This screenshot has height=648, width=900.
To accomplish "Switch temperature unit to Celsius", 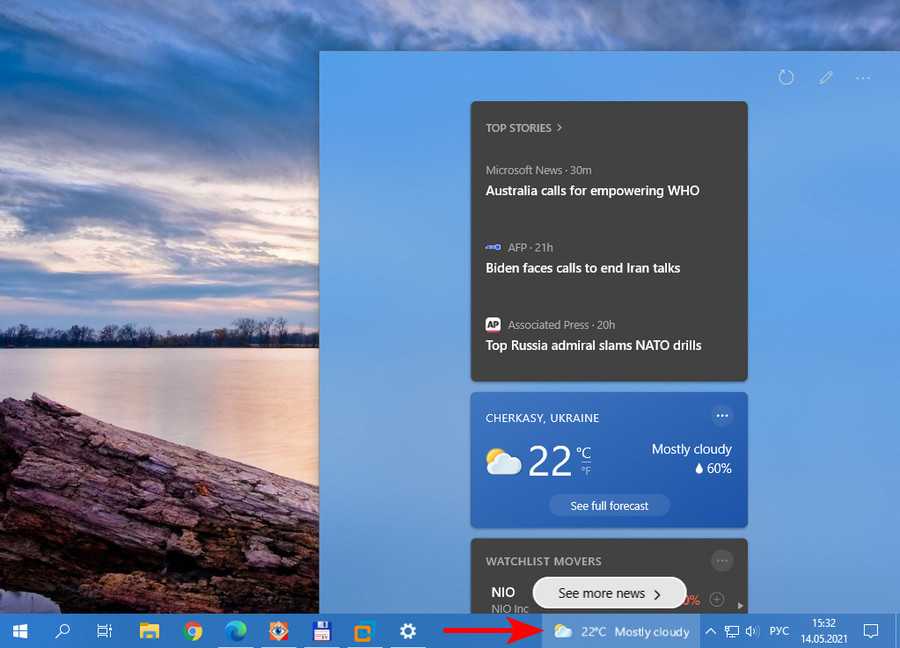I will [584, 453].
